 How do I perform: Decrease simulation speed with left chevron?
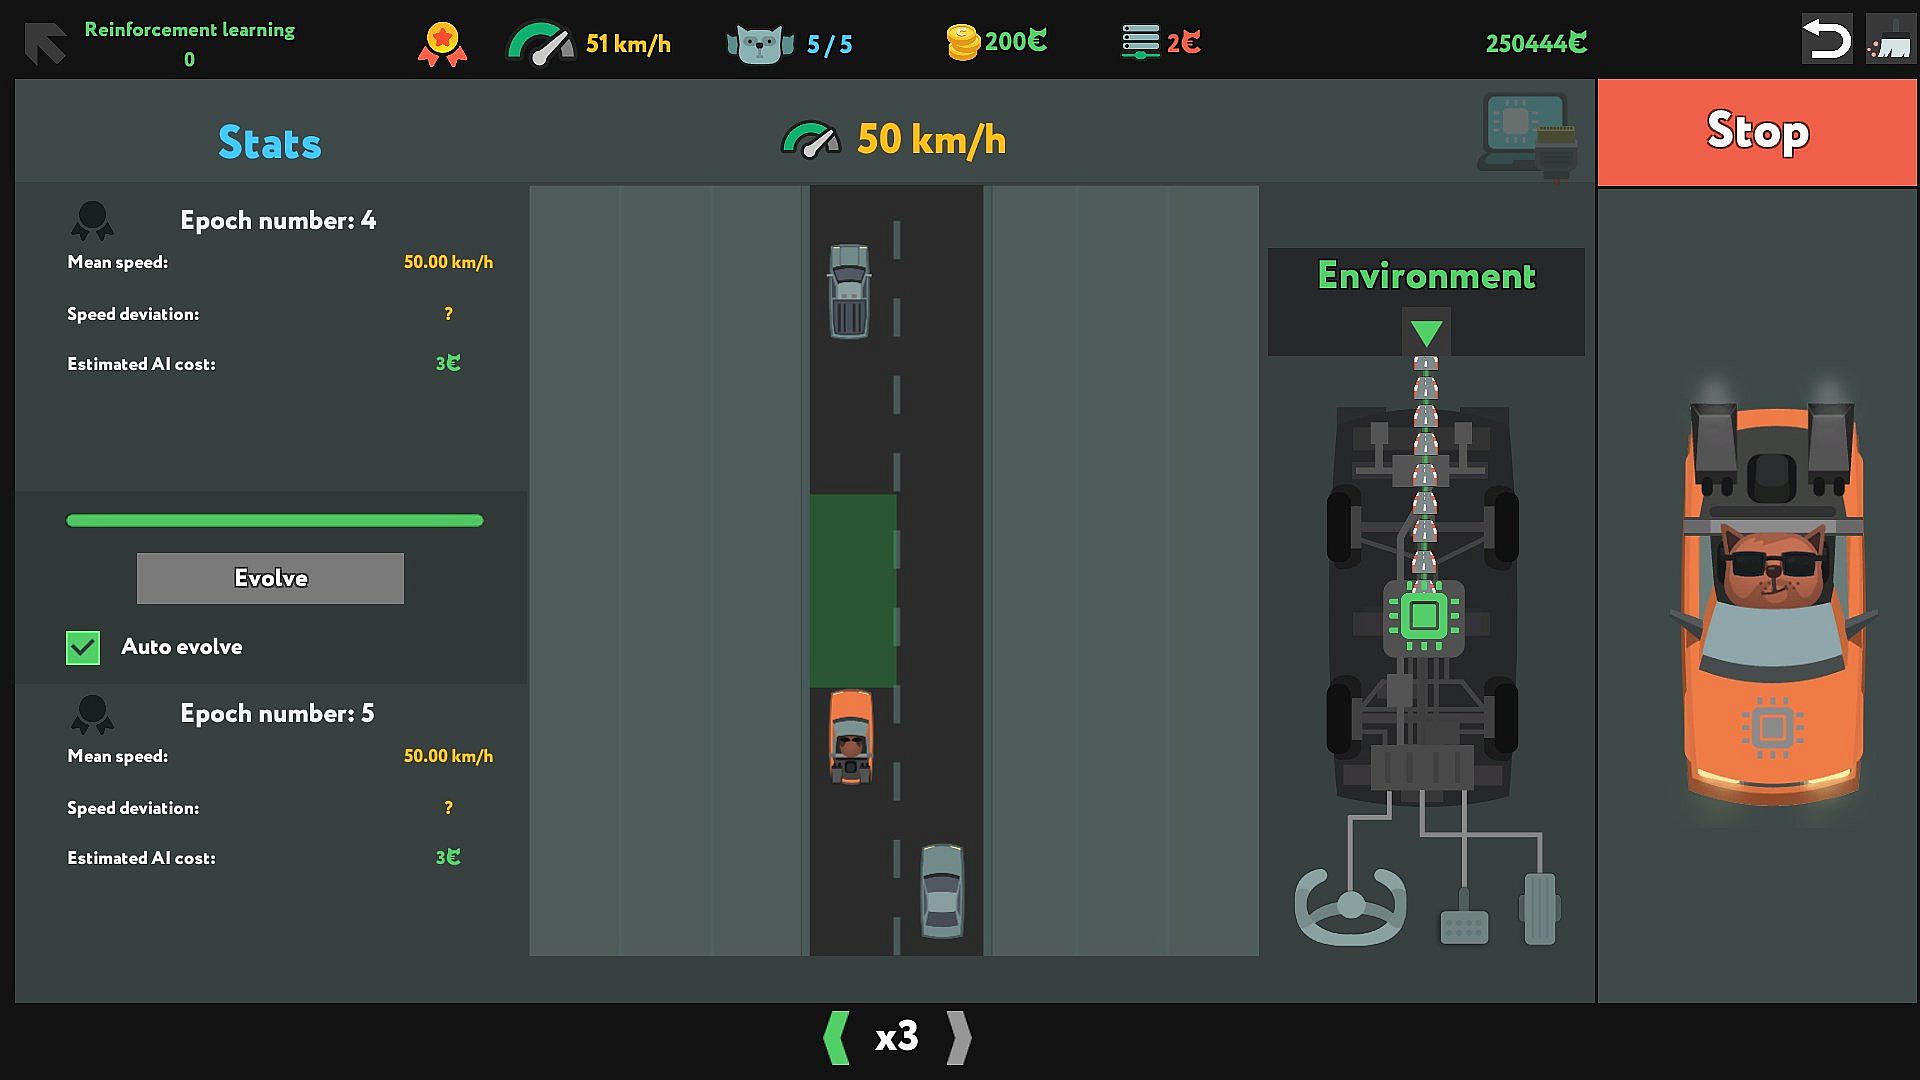click(x=836, y=1037)
